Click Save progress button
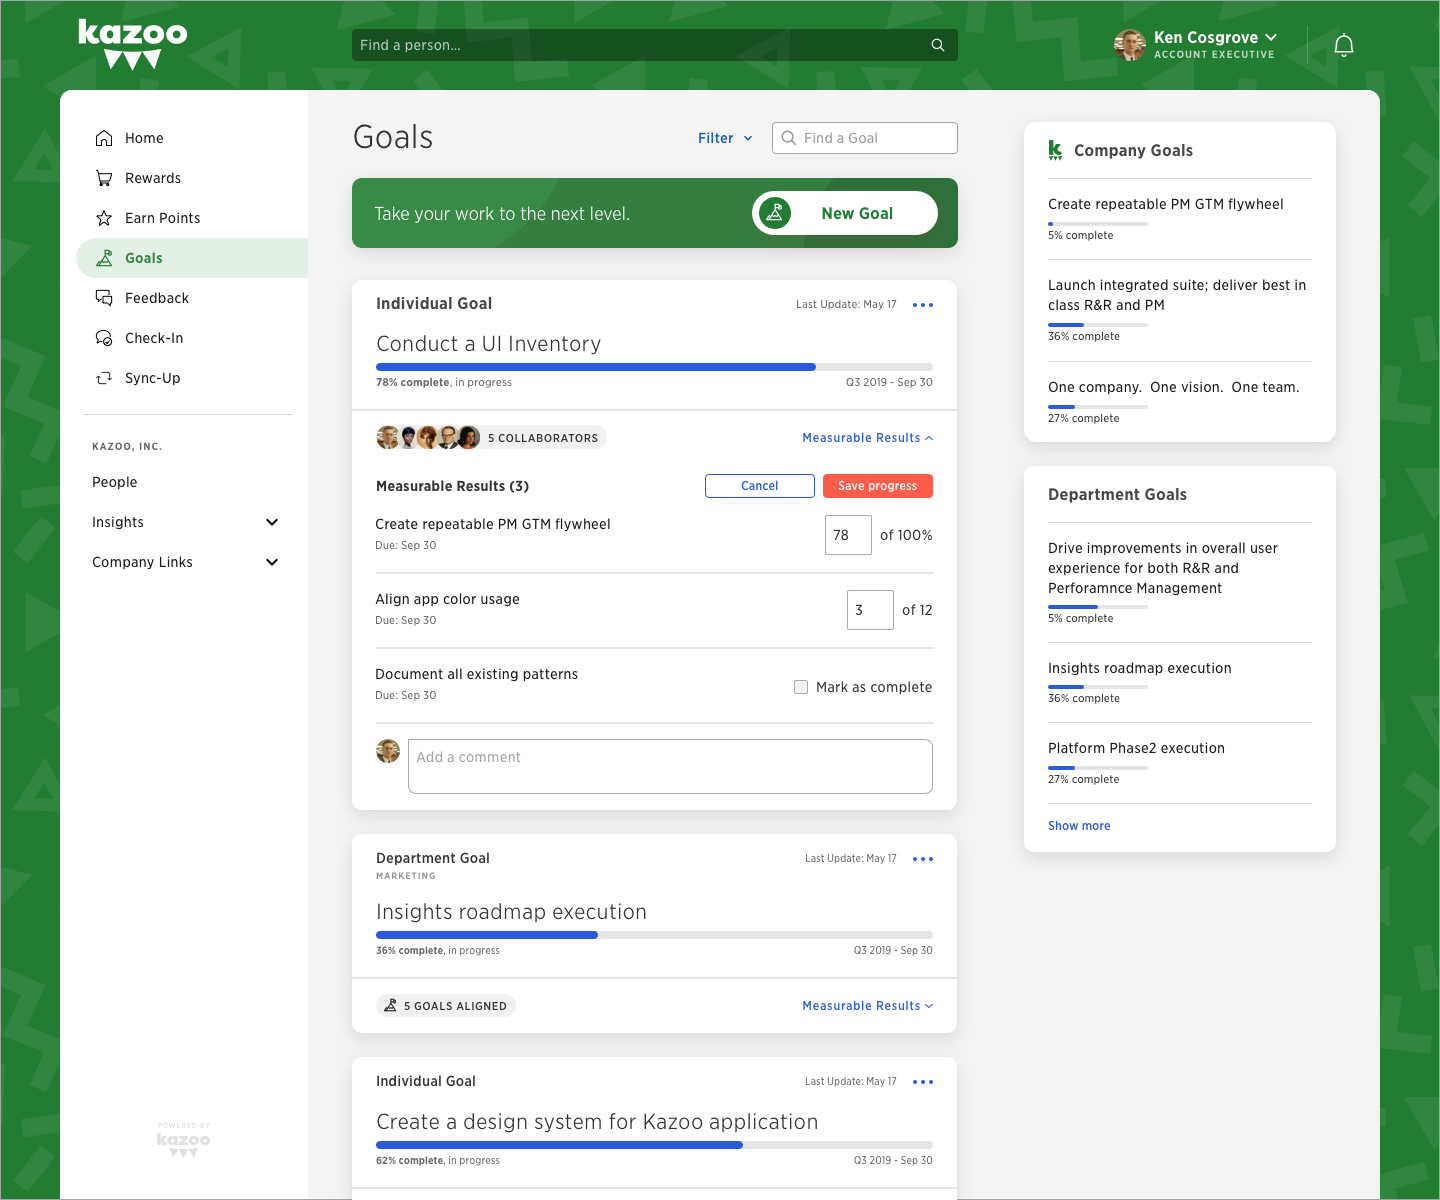 pyautogui.click(x=878, y=486)
